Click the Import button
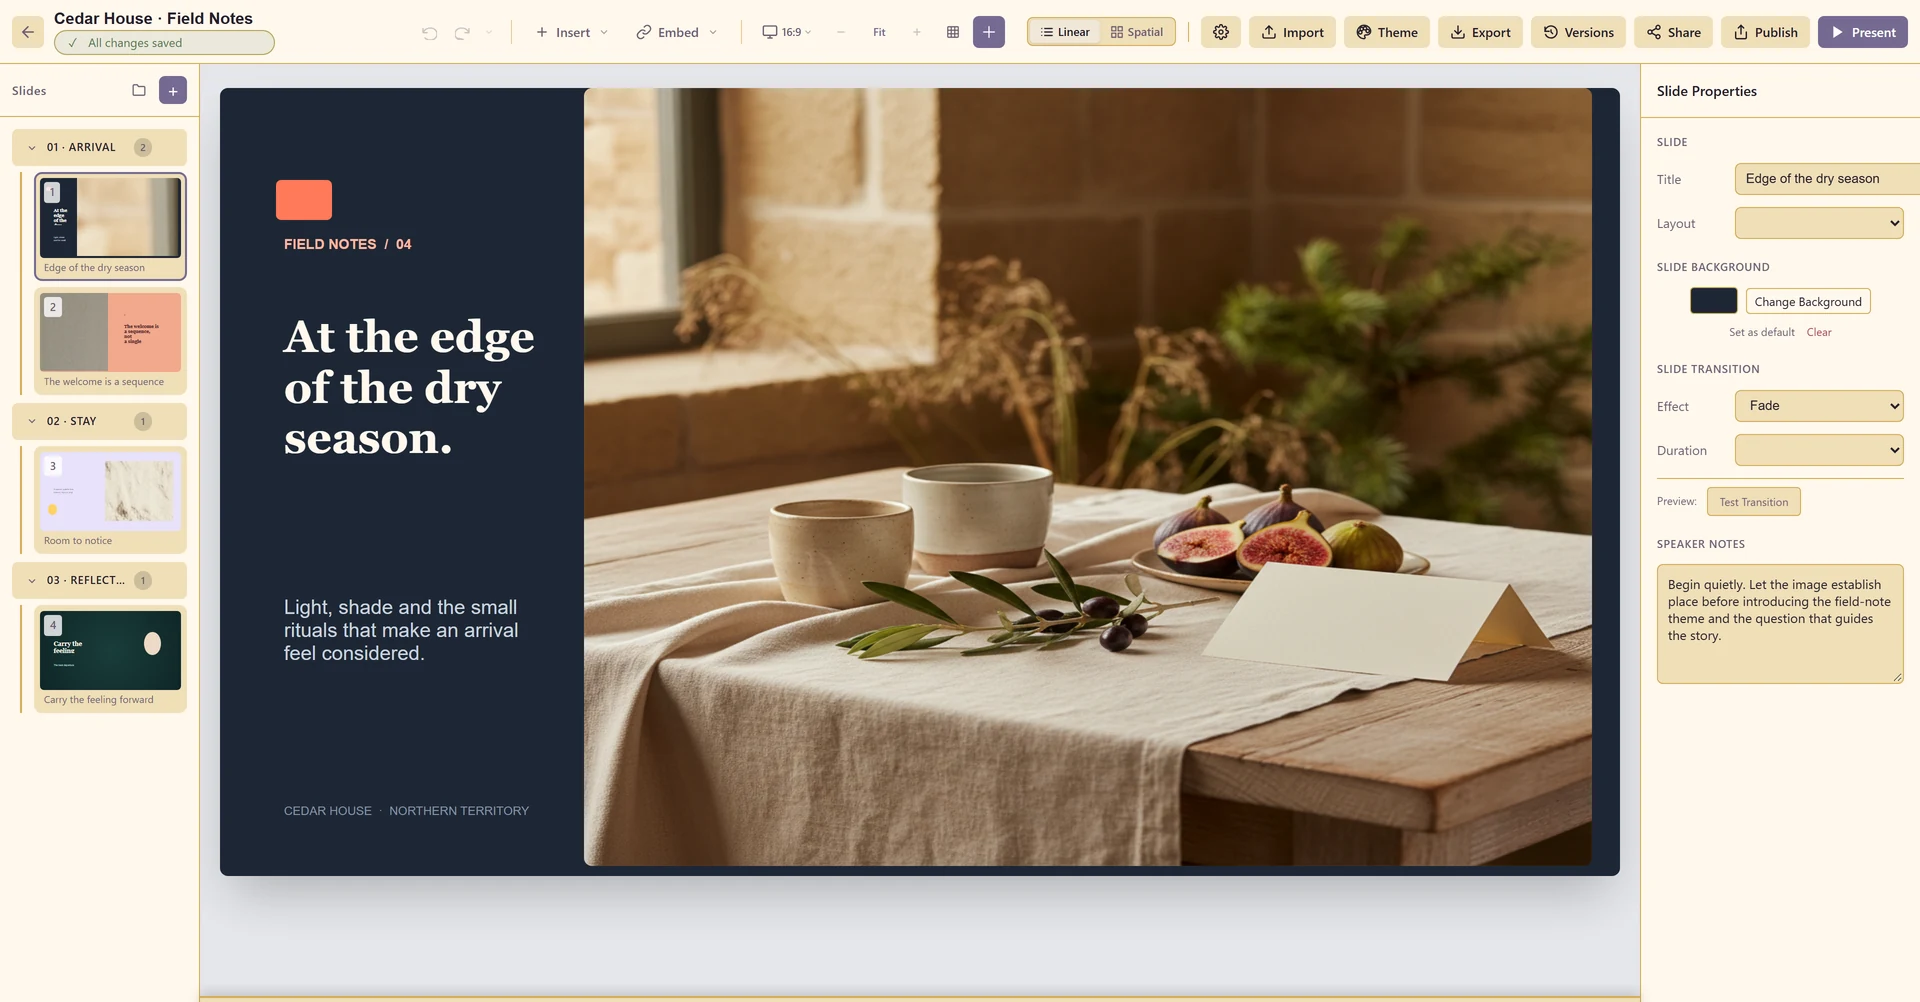1920x1002 pixels. point(1292,32)
